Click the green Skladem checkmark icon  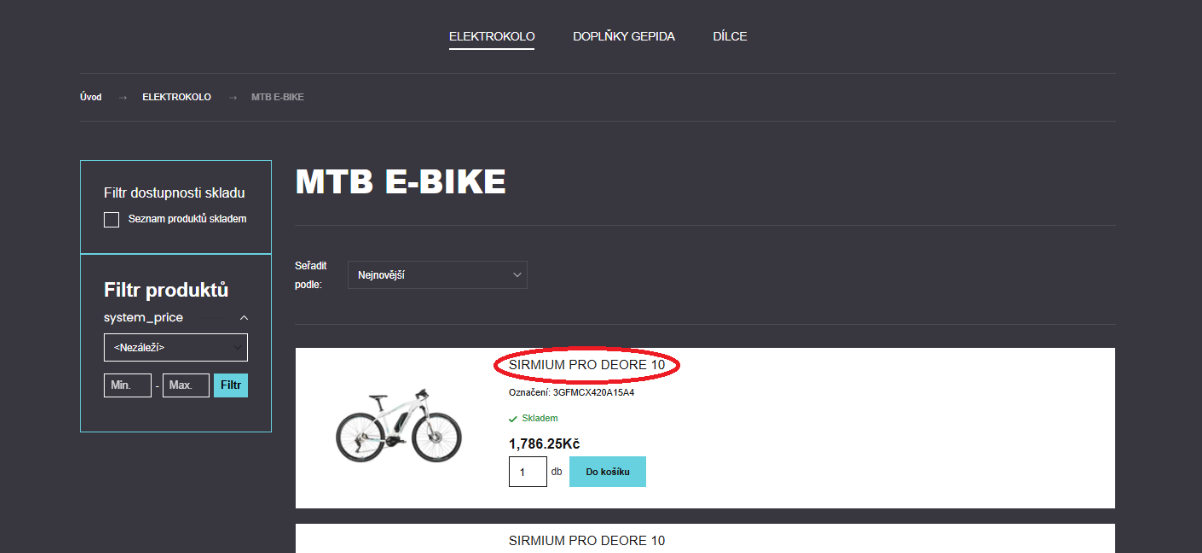[513, 419]
